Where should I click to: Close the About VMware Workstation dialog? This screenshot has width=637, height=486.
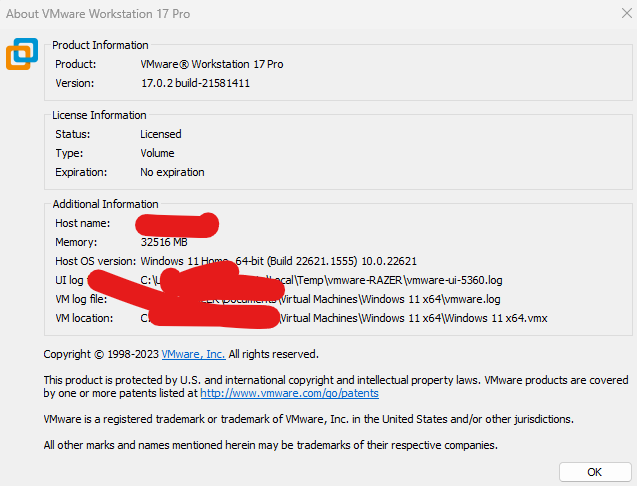pos(627,13)
